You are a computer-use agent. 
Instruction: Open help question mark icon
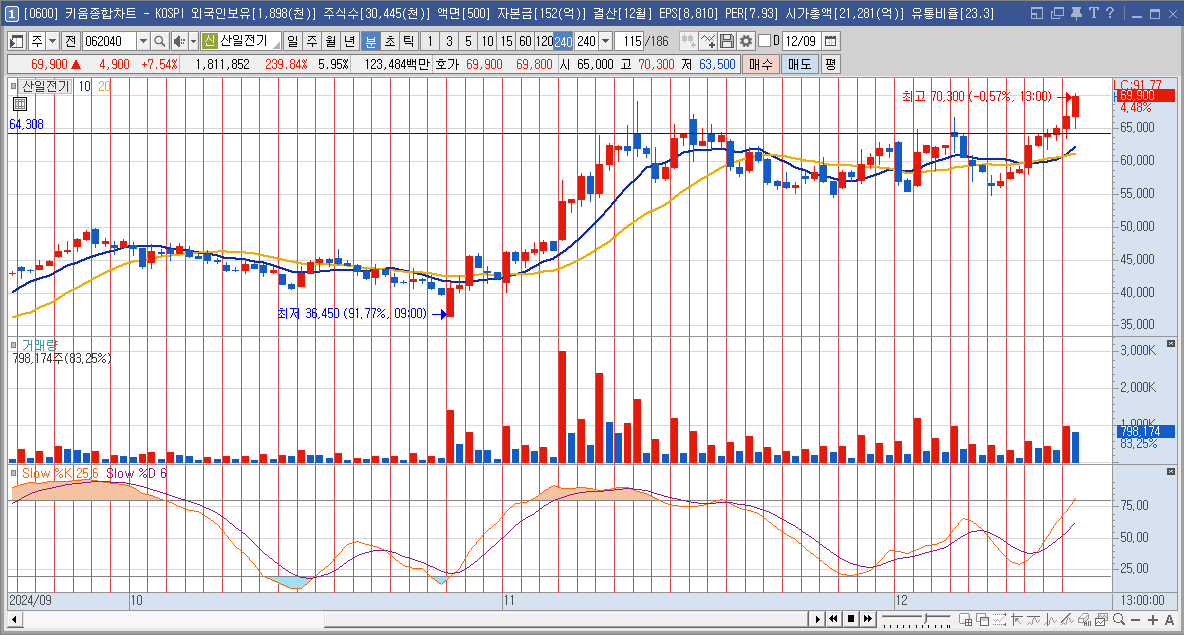click(1109, 13)
